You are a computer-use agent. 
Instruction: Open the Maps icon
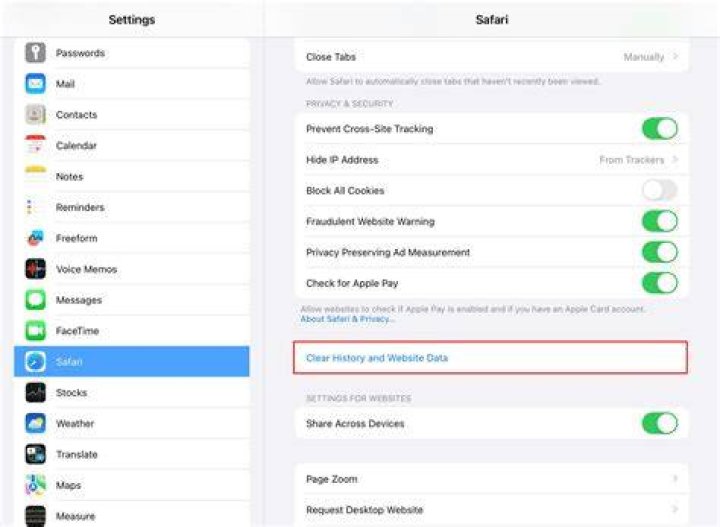35,485
